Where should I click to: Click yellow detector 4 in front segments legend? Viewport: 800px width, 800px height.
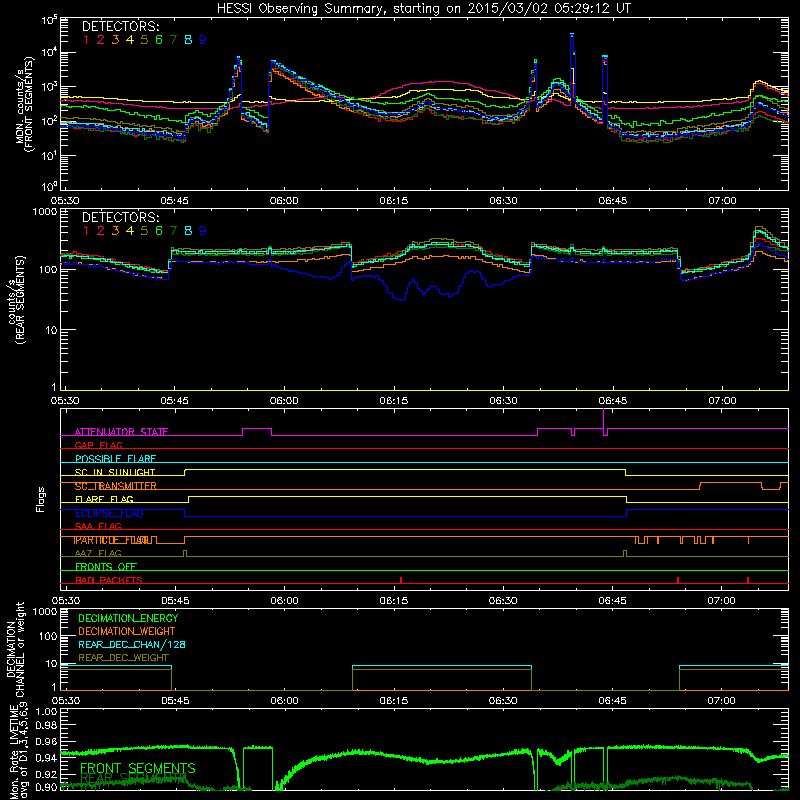(x=130, y=40)
